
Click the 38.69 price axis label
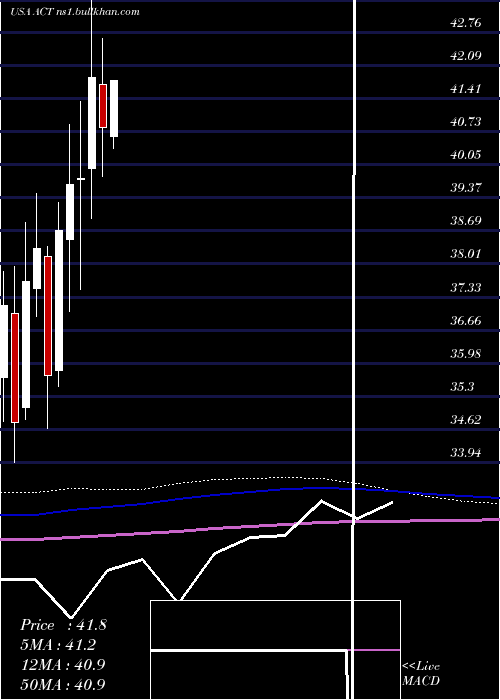pyautogui.click(x=466, y=221)
